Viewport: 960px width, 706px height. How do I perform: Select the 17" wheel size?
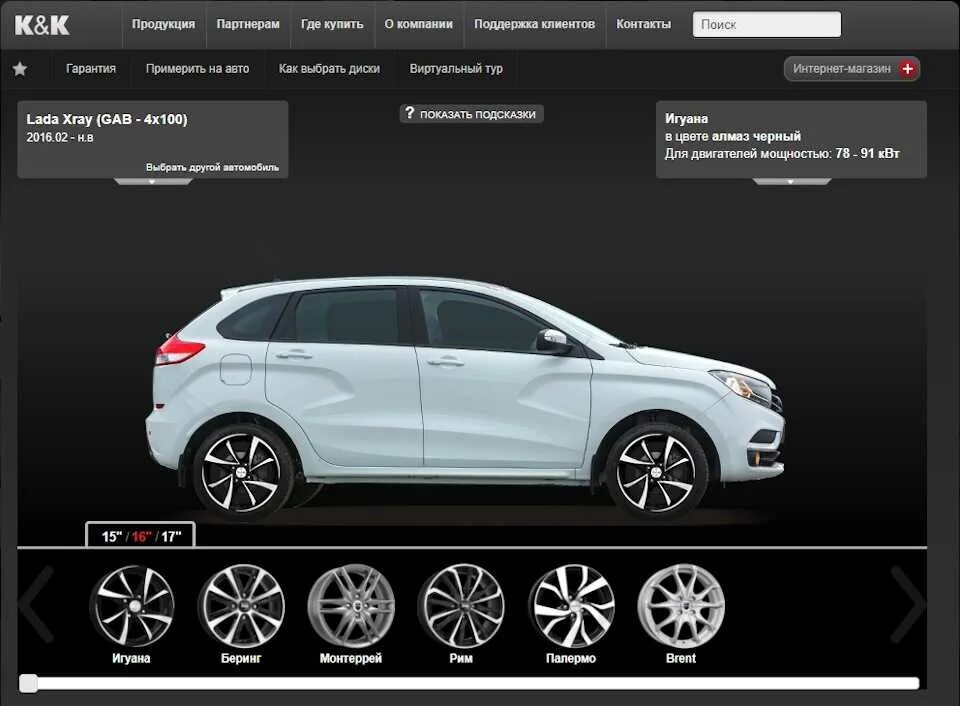[x=171, y=537]
